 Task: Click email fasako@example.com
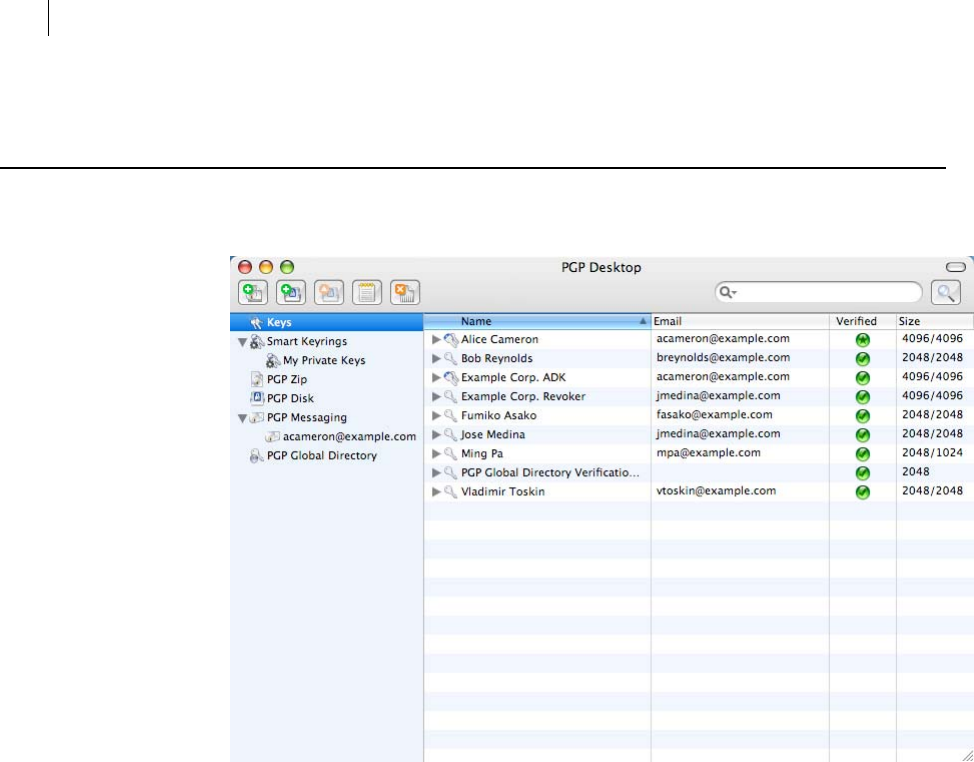(714, 415)
